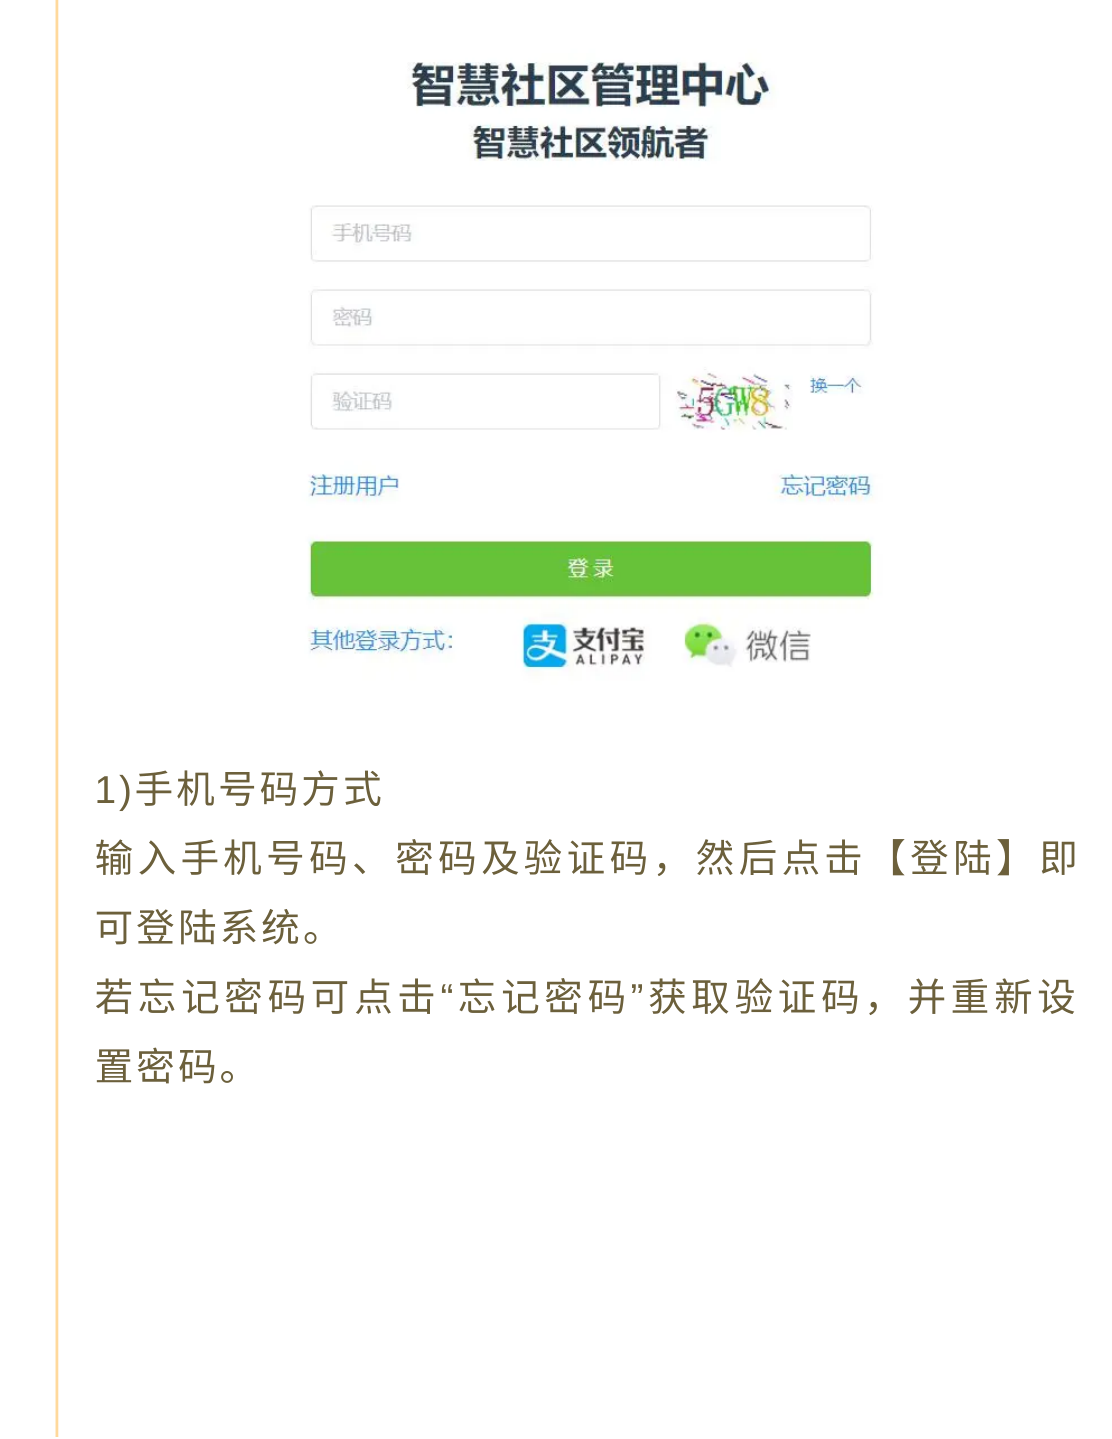The image size is (1112, 1439).
Task: Focus the 验证码 input box
Action: pos(485,401)
